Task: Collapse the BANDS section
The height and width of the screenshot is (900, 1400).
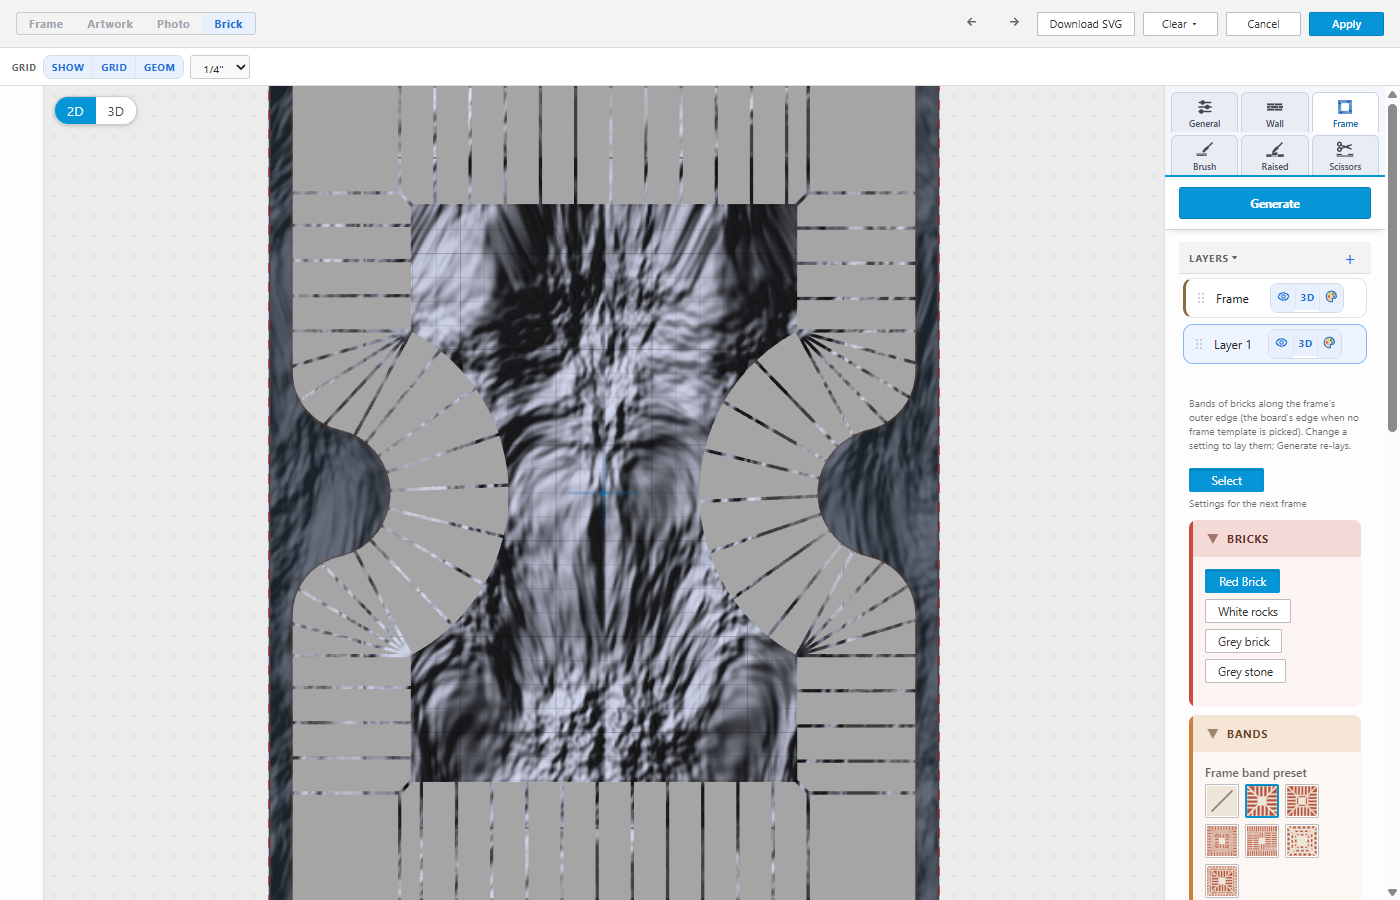Action: [x=1275, y=734]
